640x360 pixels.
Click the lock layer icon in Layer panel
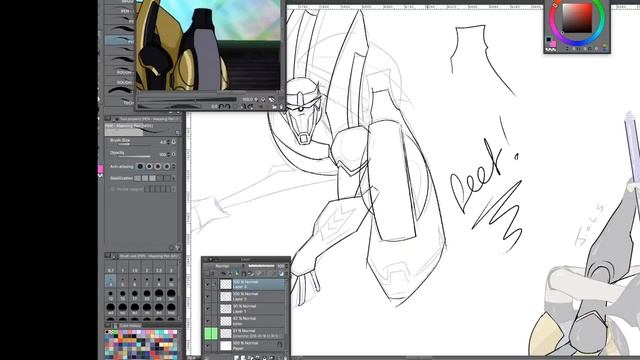pyautogui.click(x=244, y=273)
